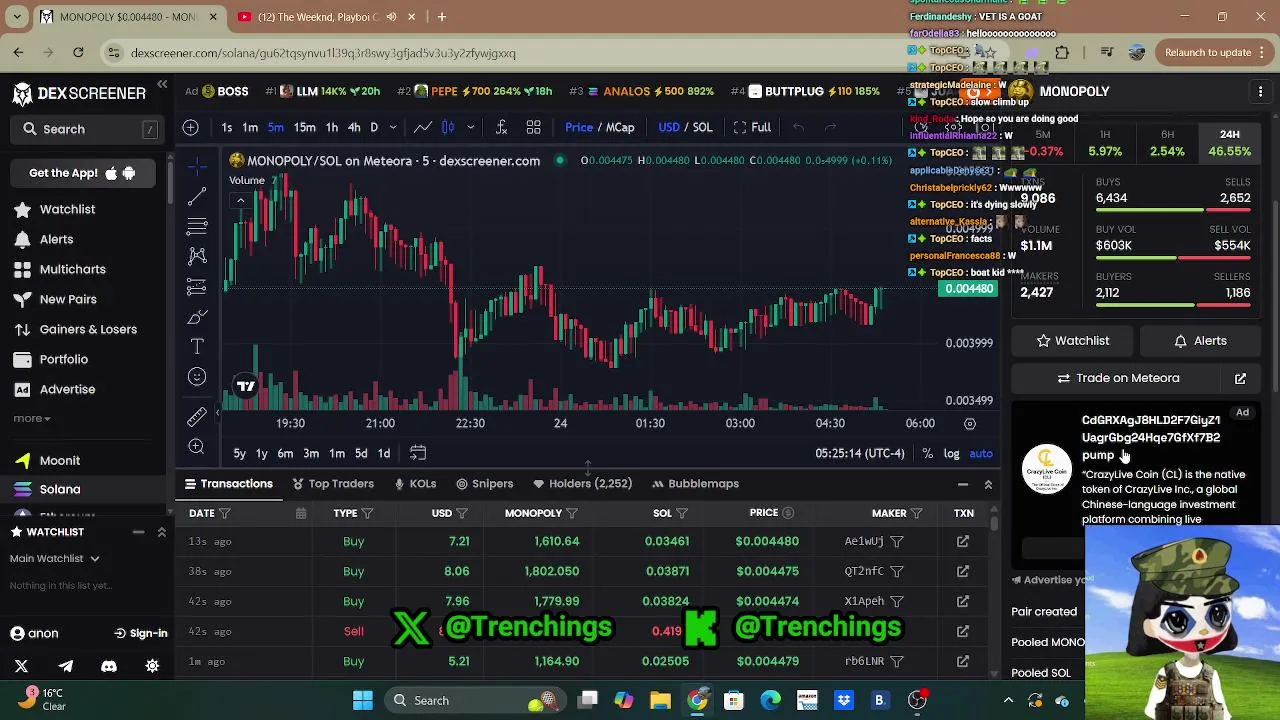Set chart range to 5d
This screenshot has height=720, width=1280.
(361, 453)
